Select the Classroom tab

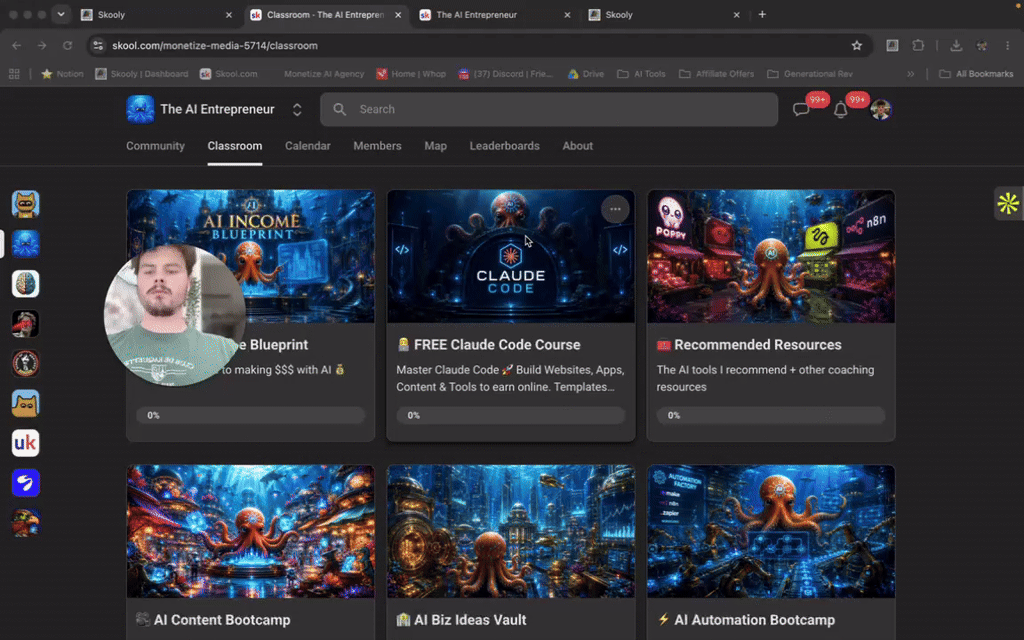click(234, 146)
